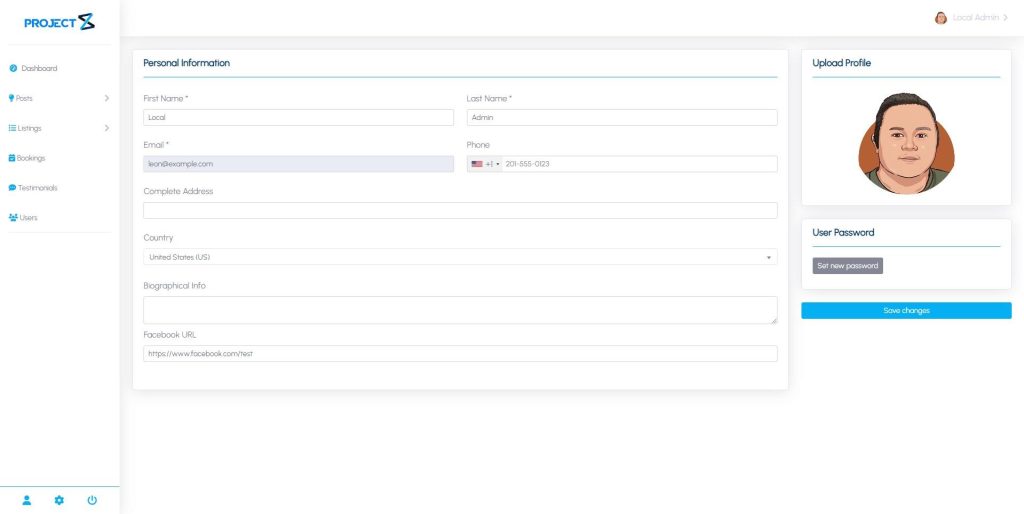Screen dimensions: 1024x514
Task: Expand the Listings submenu chevron
Action: [106, 128]
